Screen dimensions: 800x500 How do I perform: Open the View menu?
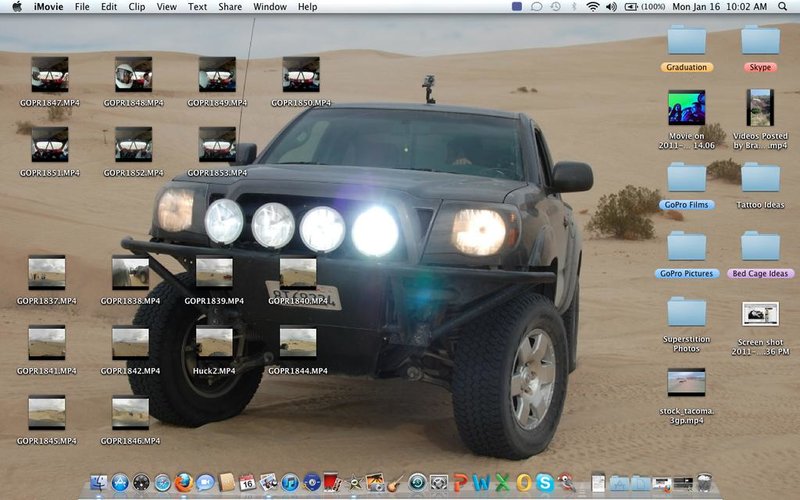166,7
